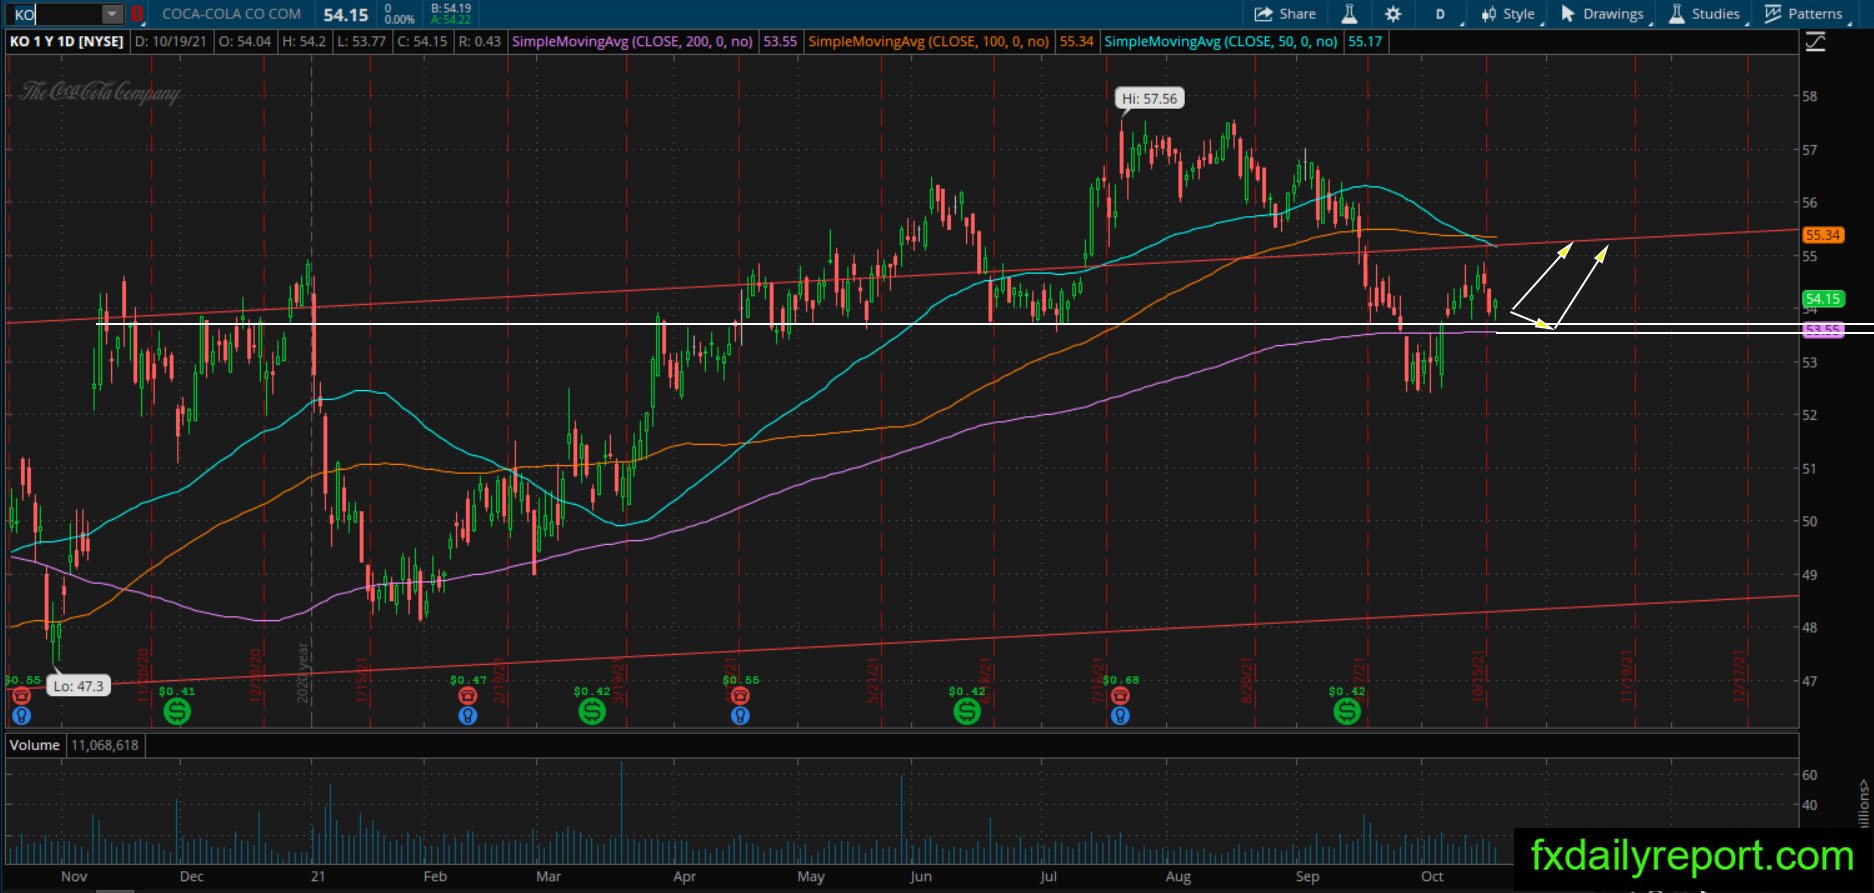Select the 100-period SimpleMovingAvg study label

(929, 42)
